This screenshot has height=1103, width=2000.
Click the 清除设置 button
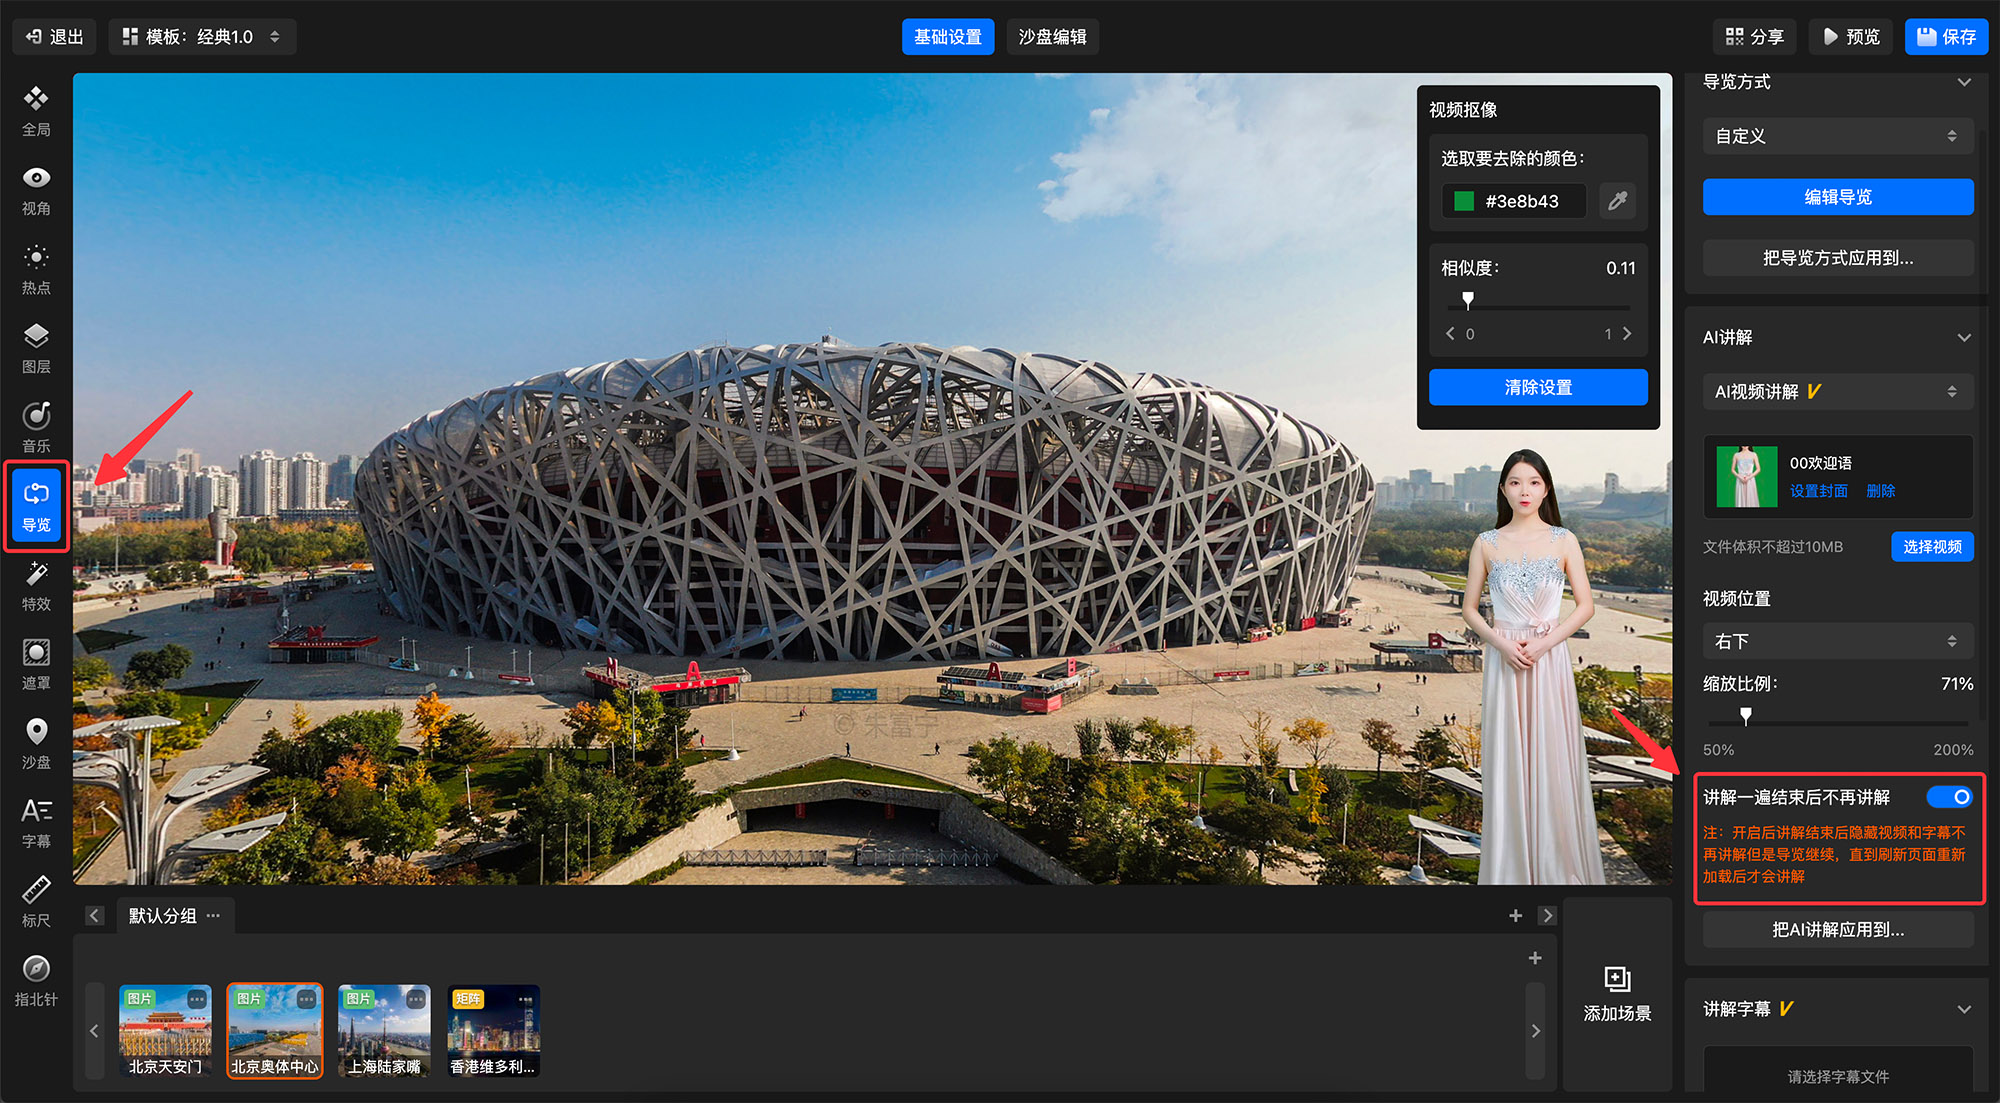click(1537, 387)
